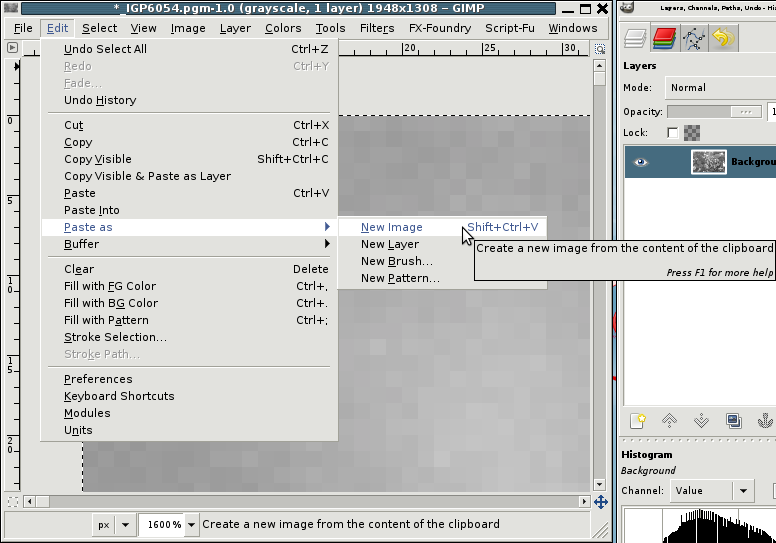Open the layer Mode dropdown set to Normal

pyautogui.click(x=721, y=88)
